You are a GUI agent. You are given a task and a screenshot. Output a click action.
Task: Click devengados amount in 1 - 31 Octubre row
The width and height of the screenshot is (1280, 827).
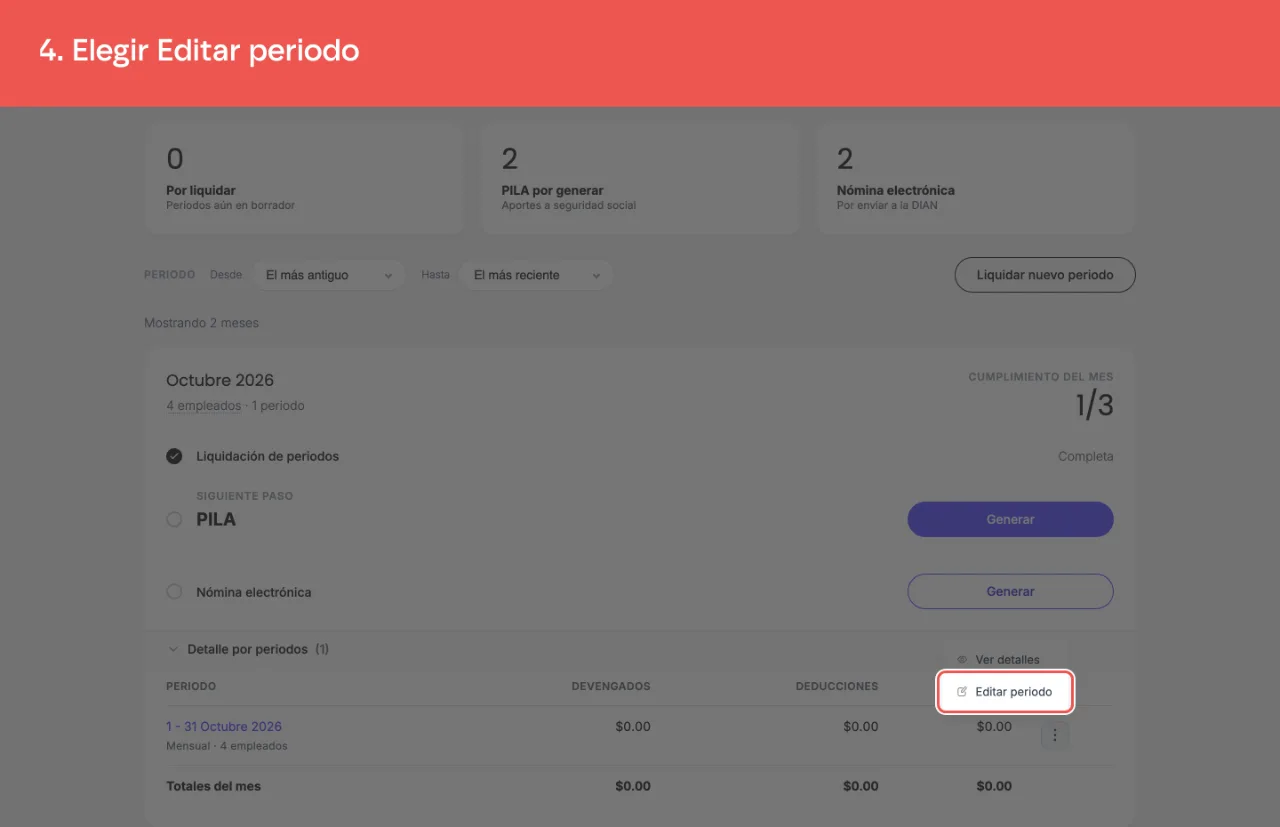point(633,727)
